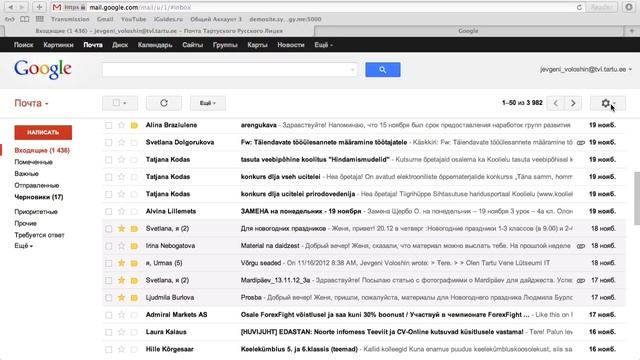640x360 pixels.
Task: Star the Admiral Markets AS message
Action: (121, 315)
